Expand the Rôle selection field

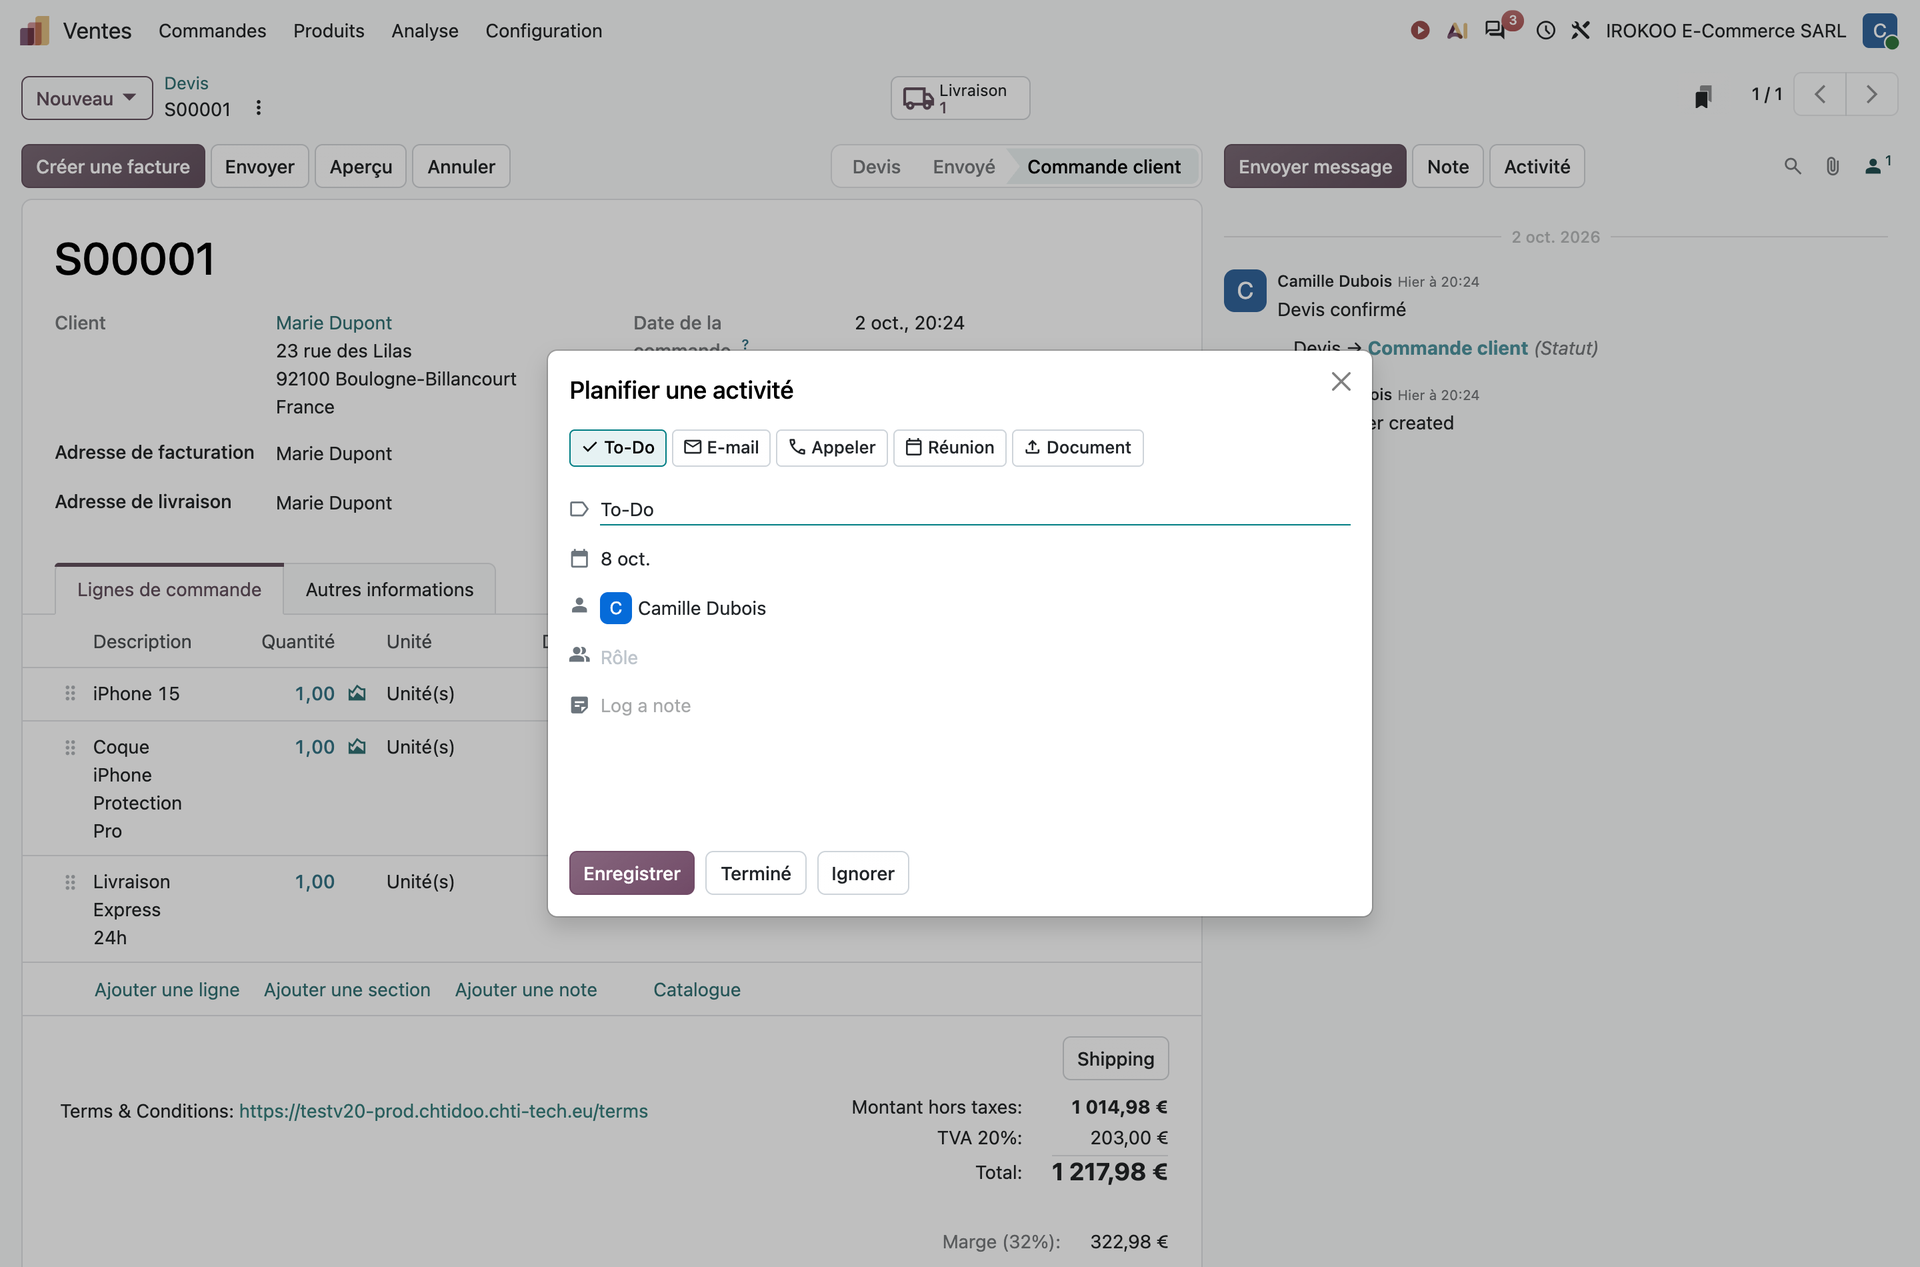click(x=975, y=657)
